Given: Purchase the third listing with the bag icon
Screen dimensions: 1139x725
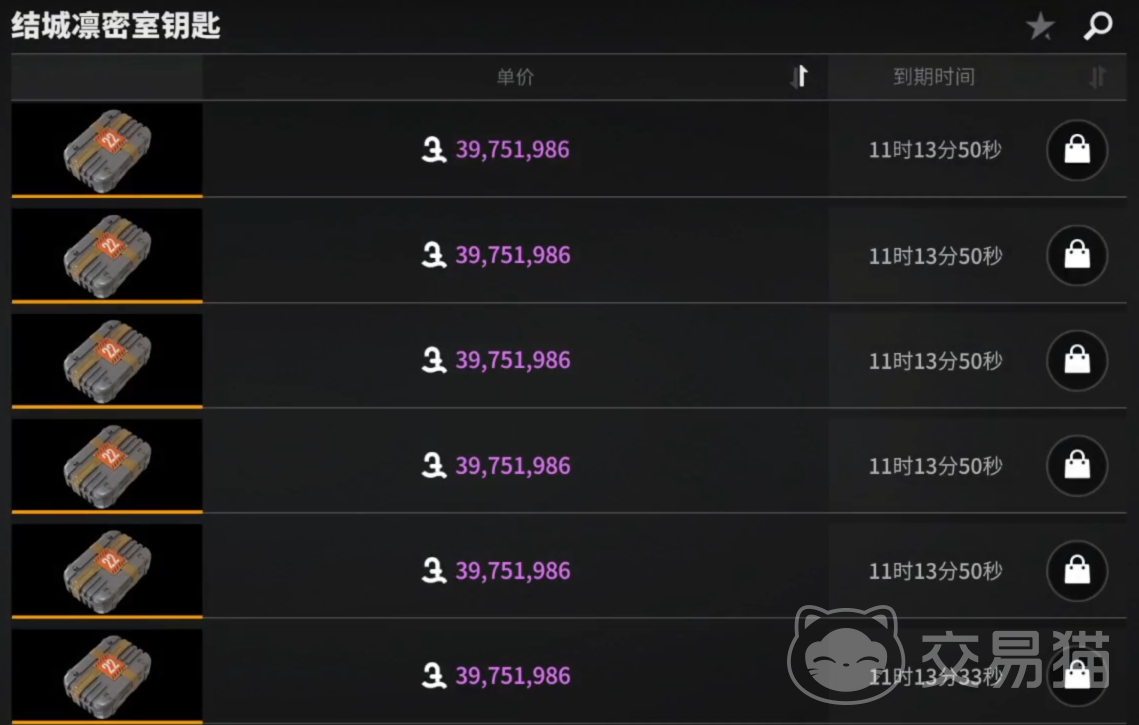Looking at the screenshot, I should 1077,360.
